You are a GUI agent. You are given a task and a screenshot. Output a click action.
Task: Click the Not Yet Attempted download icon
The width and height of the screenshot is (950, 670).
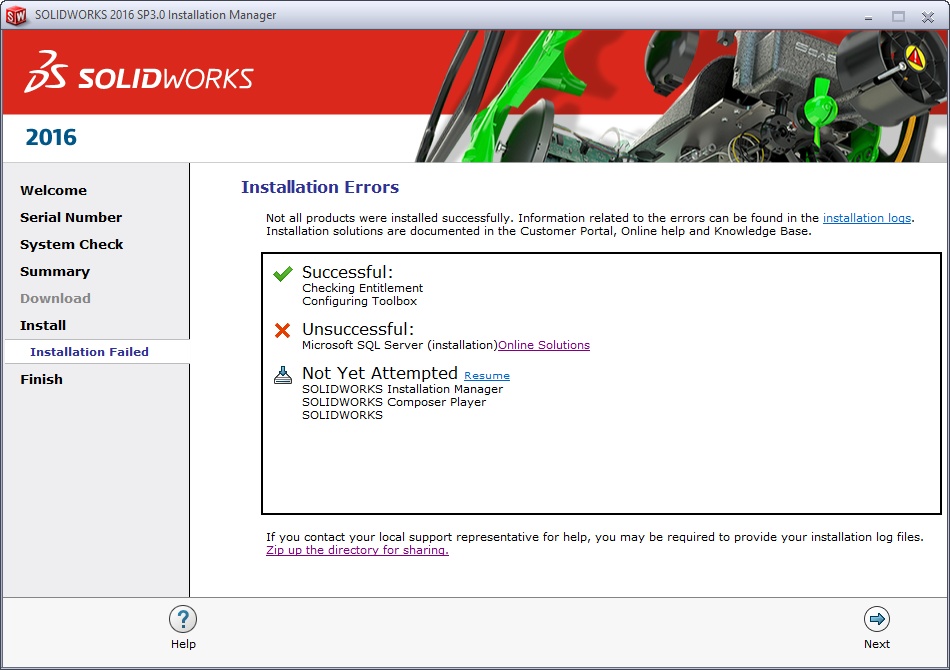282,376
